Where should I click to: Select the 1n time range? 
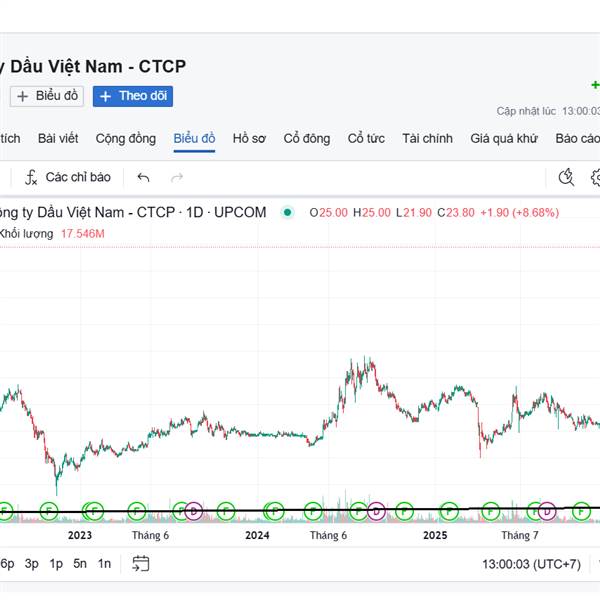coord(104,563)
